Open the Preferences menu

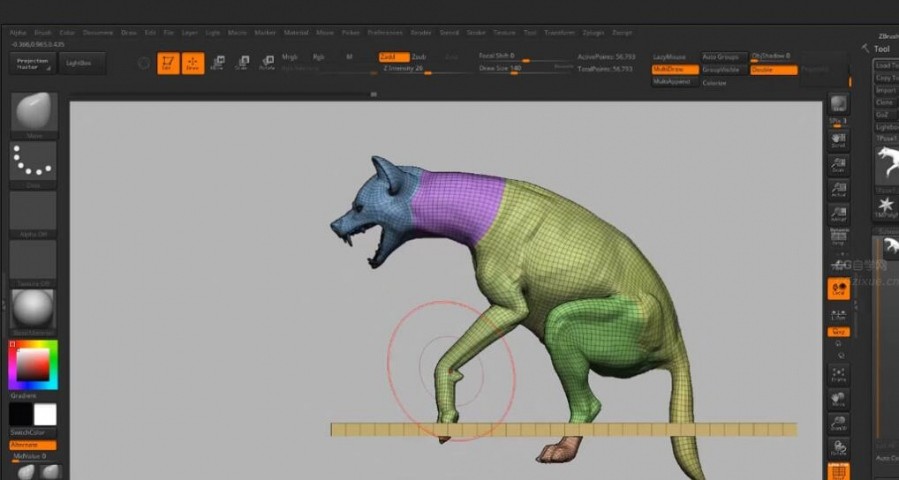[385, 33]
